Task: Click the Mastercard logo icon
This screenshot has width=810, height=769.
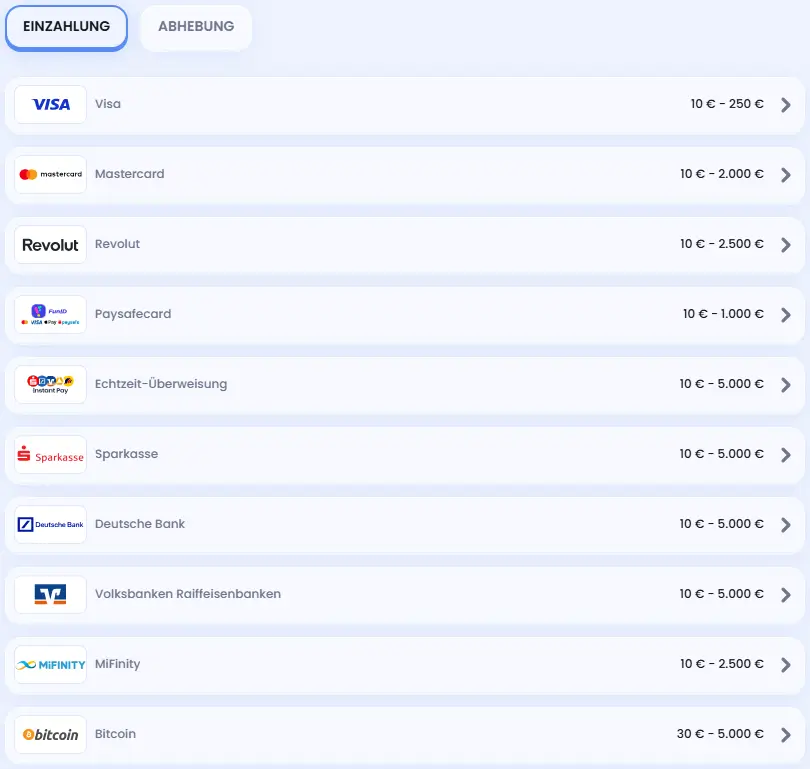Action: [x=50, y=175]
